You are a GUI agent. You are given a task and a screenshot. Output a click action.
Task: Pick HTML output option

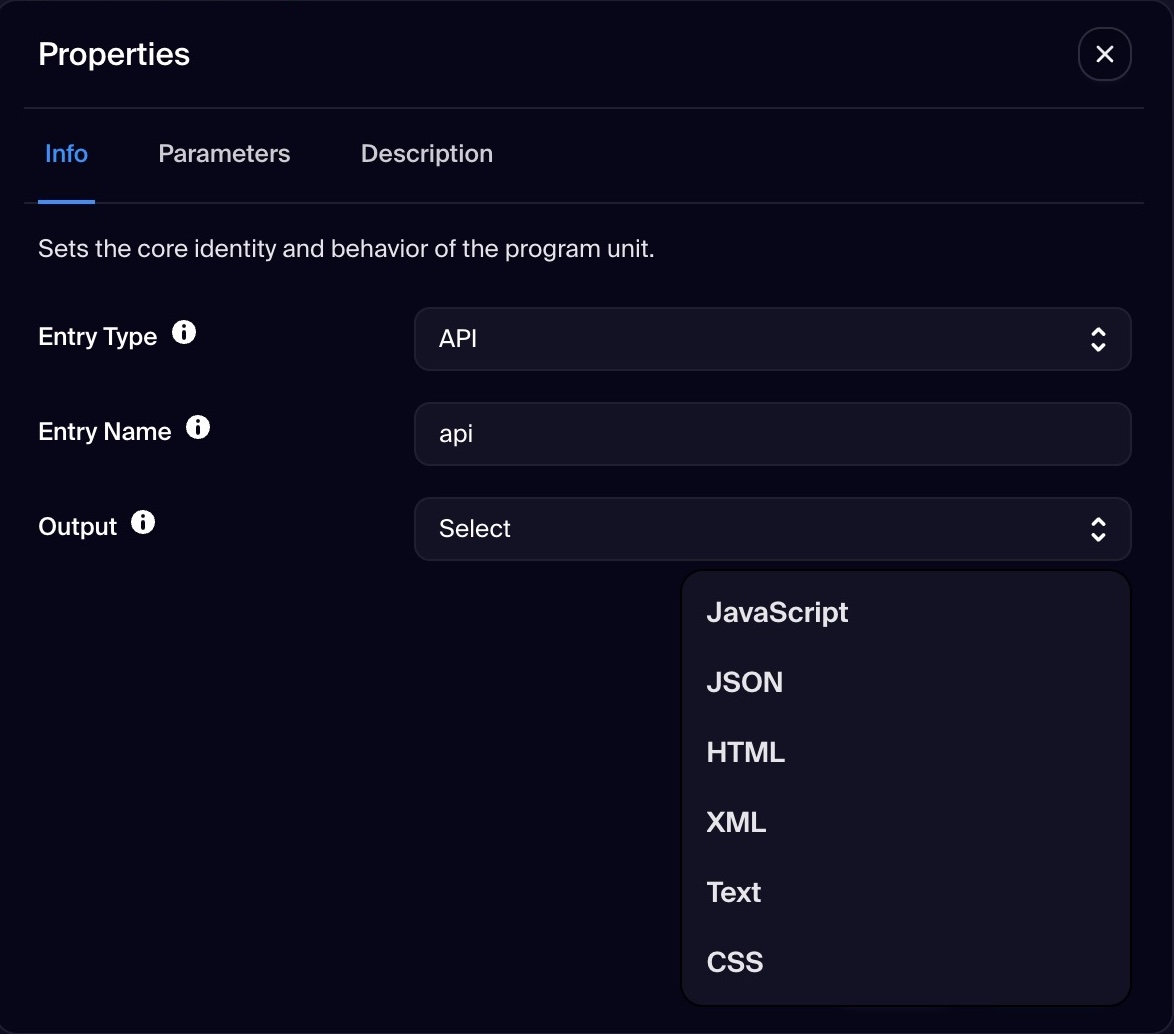click(x=745, y=752)
